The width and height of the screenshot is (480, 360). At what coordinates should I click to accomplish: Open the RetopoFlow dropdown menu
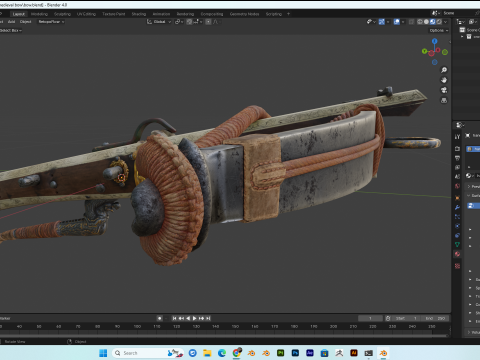(51, 22)
